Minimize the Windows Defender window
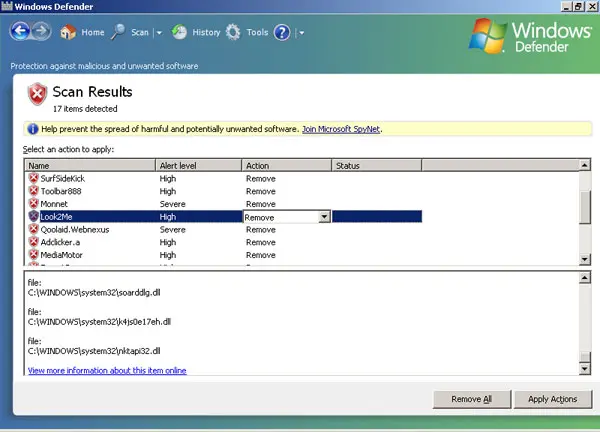600x432 pixels. click(x=566, y=6)
